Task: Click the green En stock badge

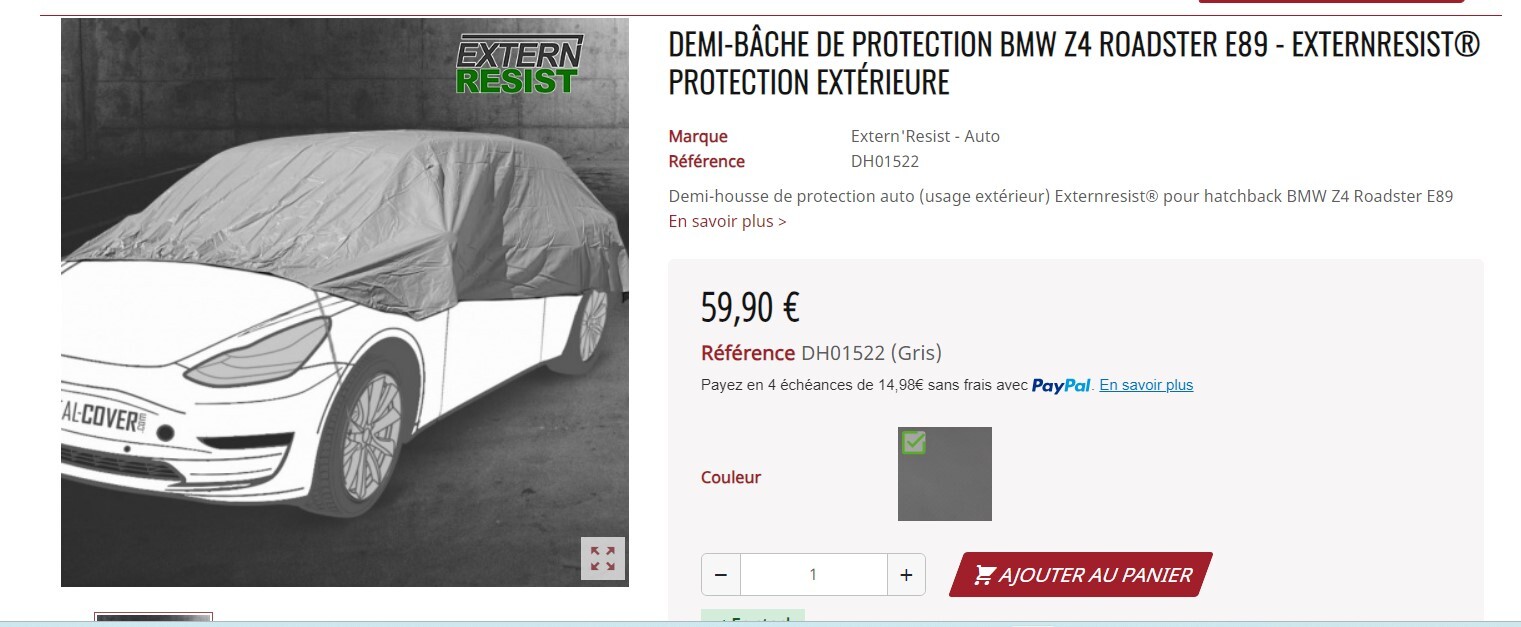Action: pyautogui.click(x=753, y=618)
